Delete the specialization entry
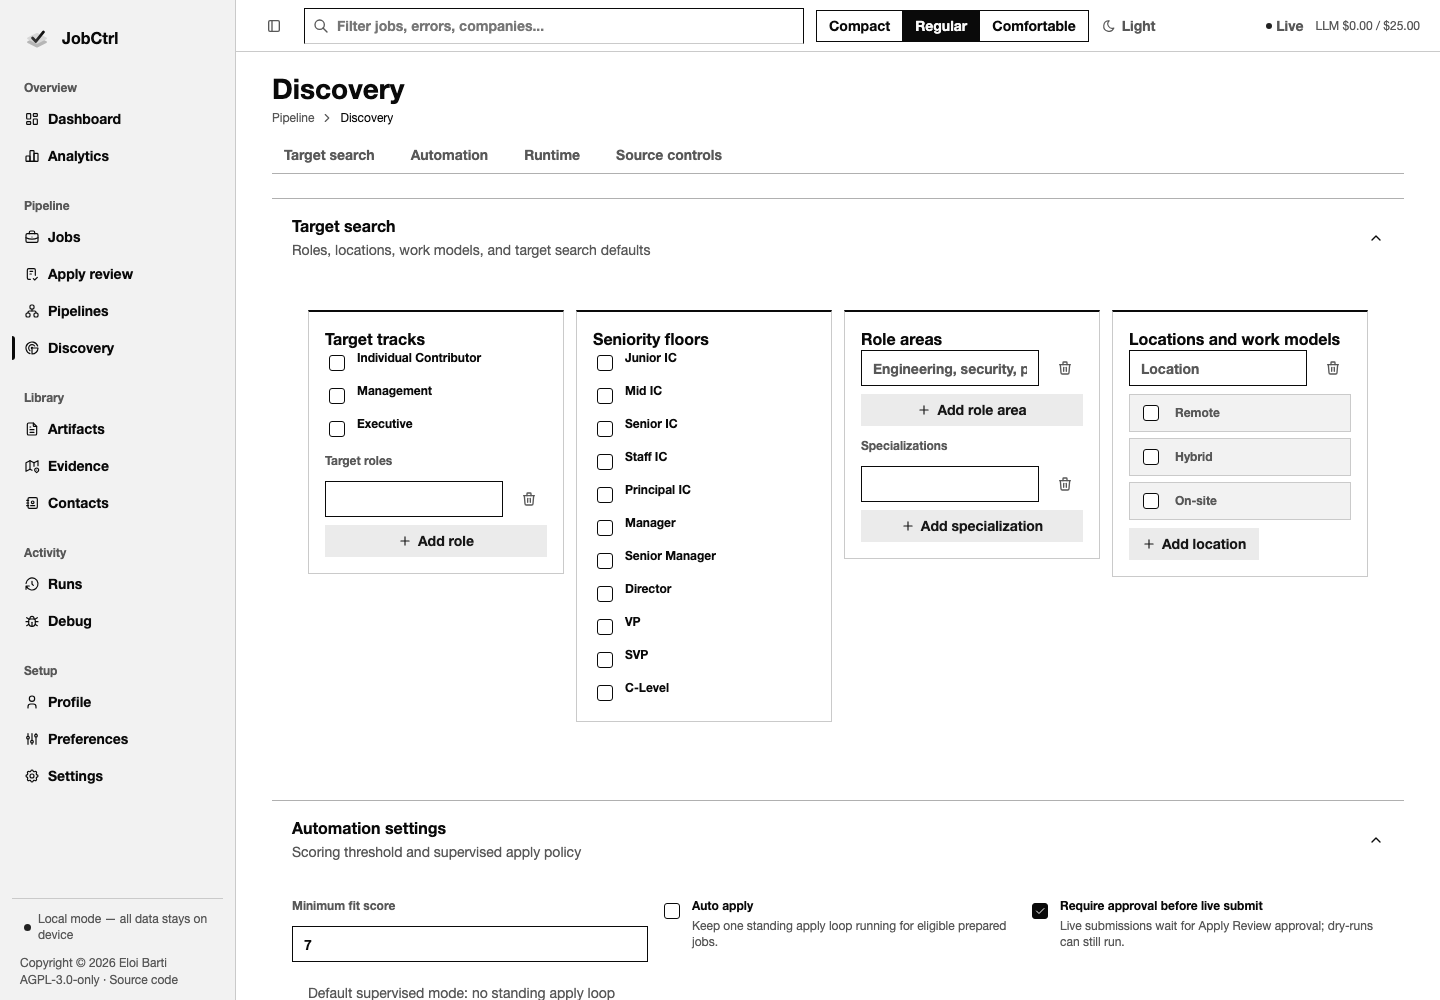 (1065, 484)
